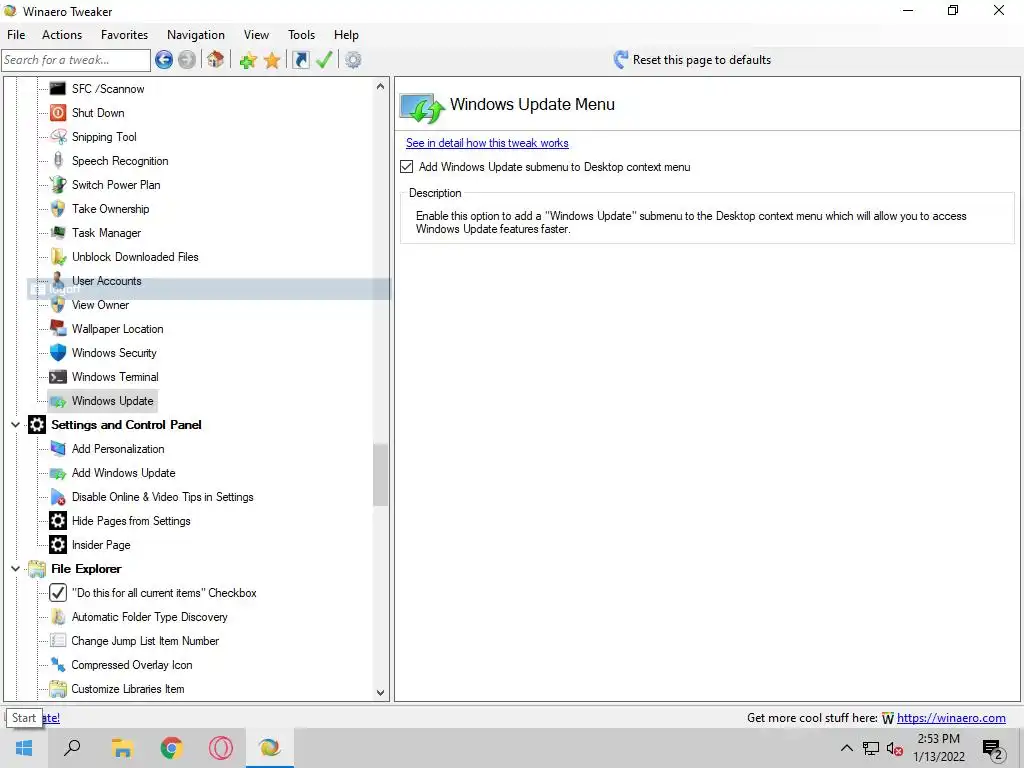Viewport: 1024px width, 768px height.
Task: Click the Hide Pages from Settings gear icon
Action: (x=58, y=520)
